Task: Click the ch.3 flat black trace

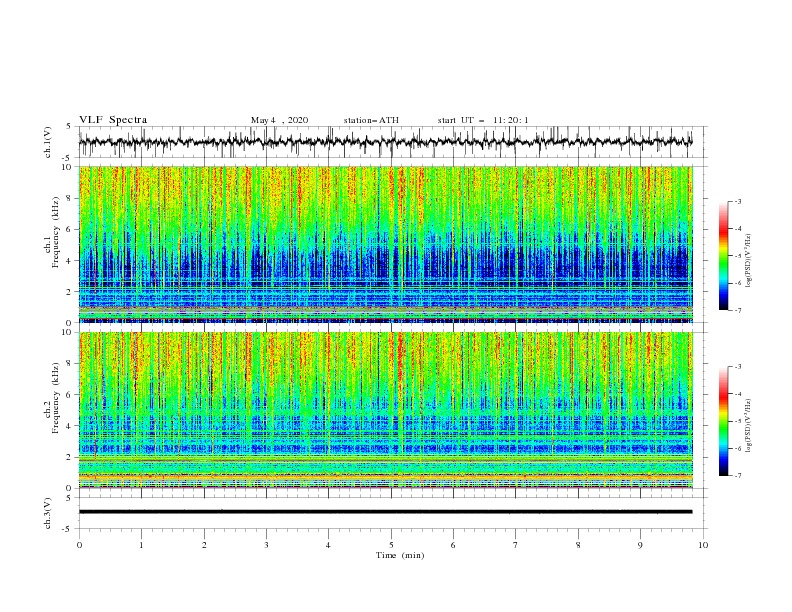Action: [385, 512]
